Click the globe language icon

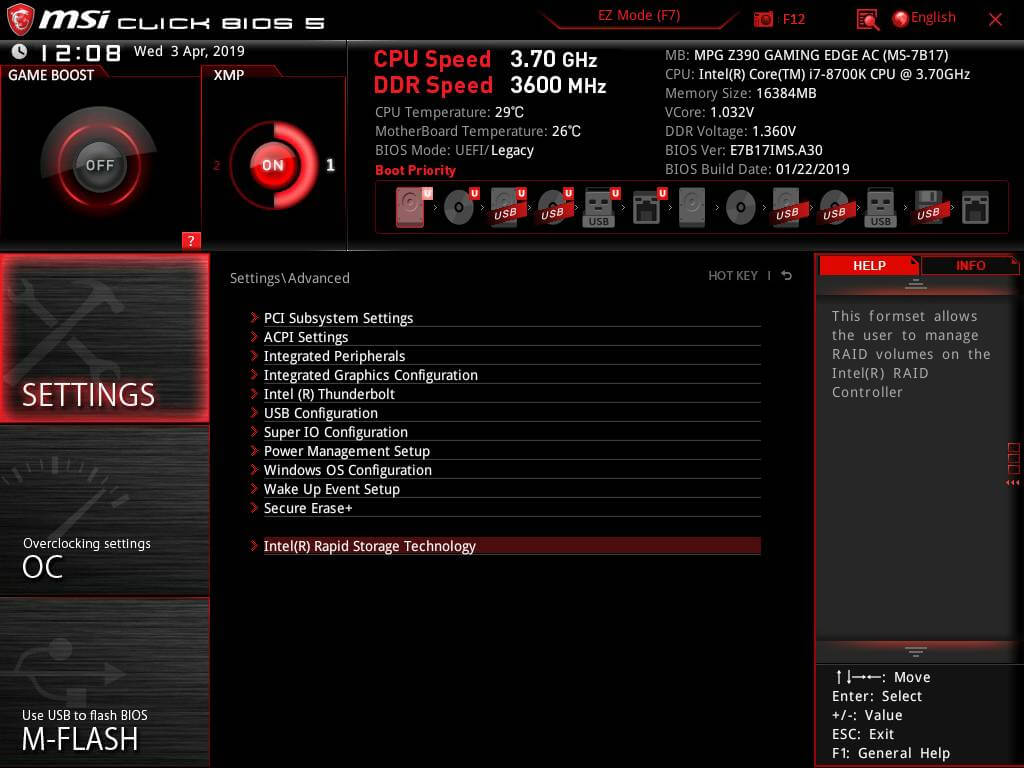[x=901, y=18]
